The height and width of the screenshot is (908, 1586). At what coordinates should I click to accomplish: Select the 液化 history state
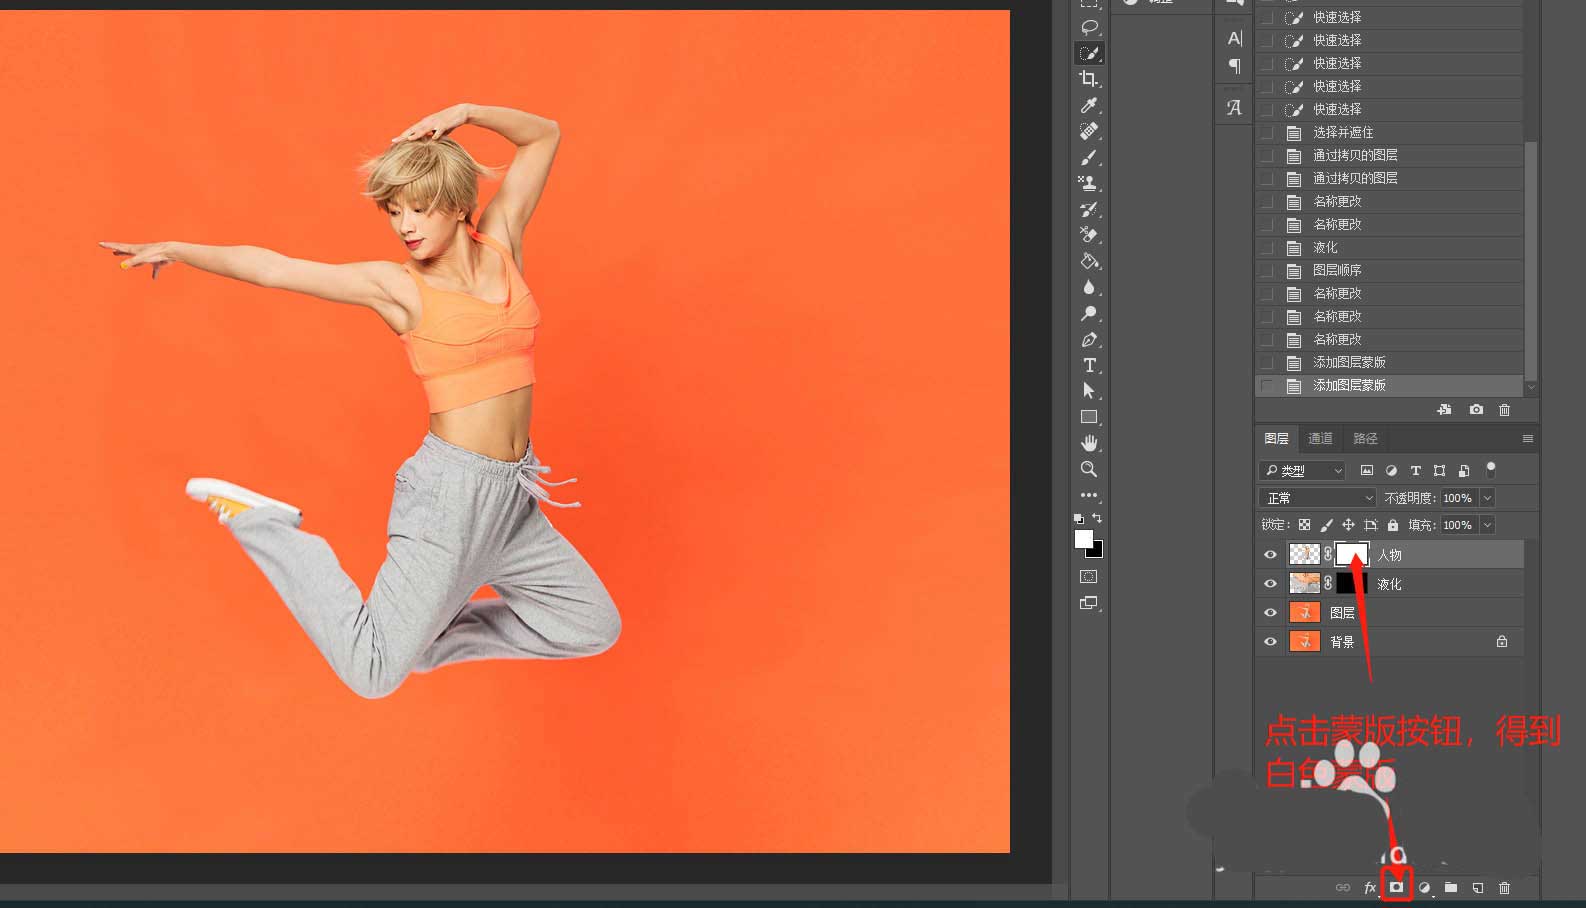[1389, 247]
